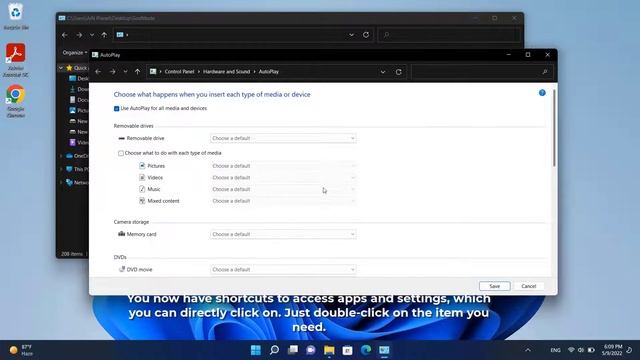The image size is (640, 360).
Task: Open the Music default dropdown
Action: 283,189
